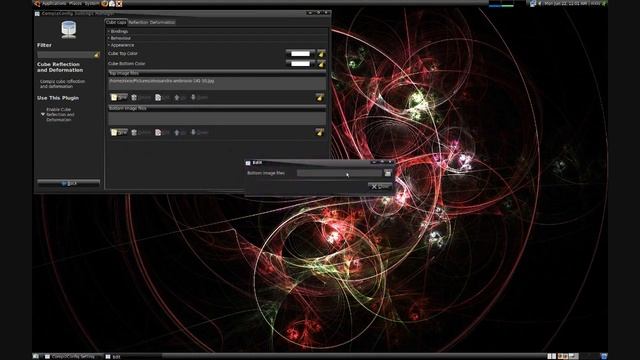The height and width of the screenshot is (360, 640).
Task: Click Edit under Bottom image files
Action: tap(162, 133)
